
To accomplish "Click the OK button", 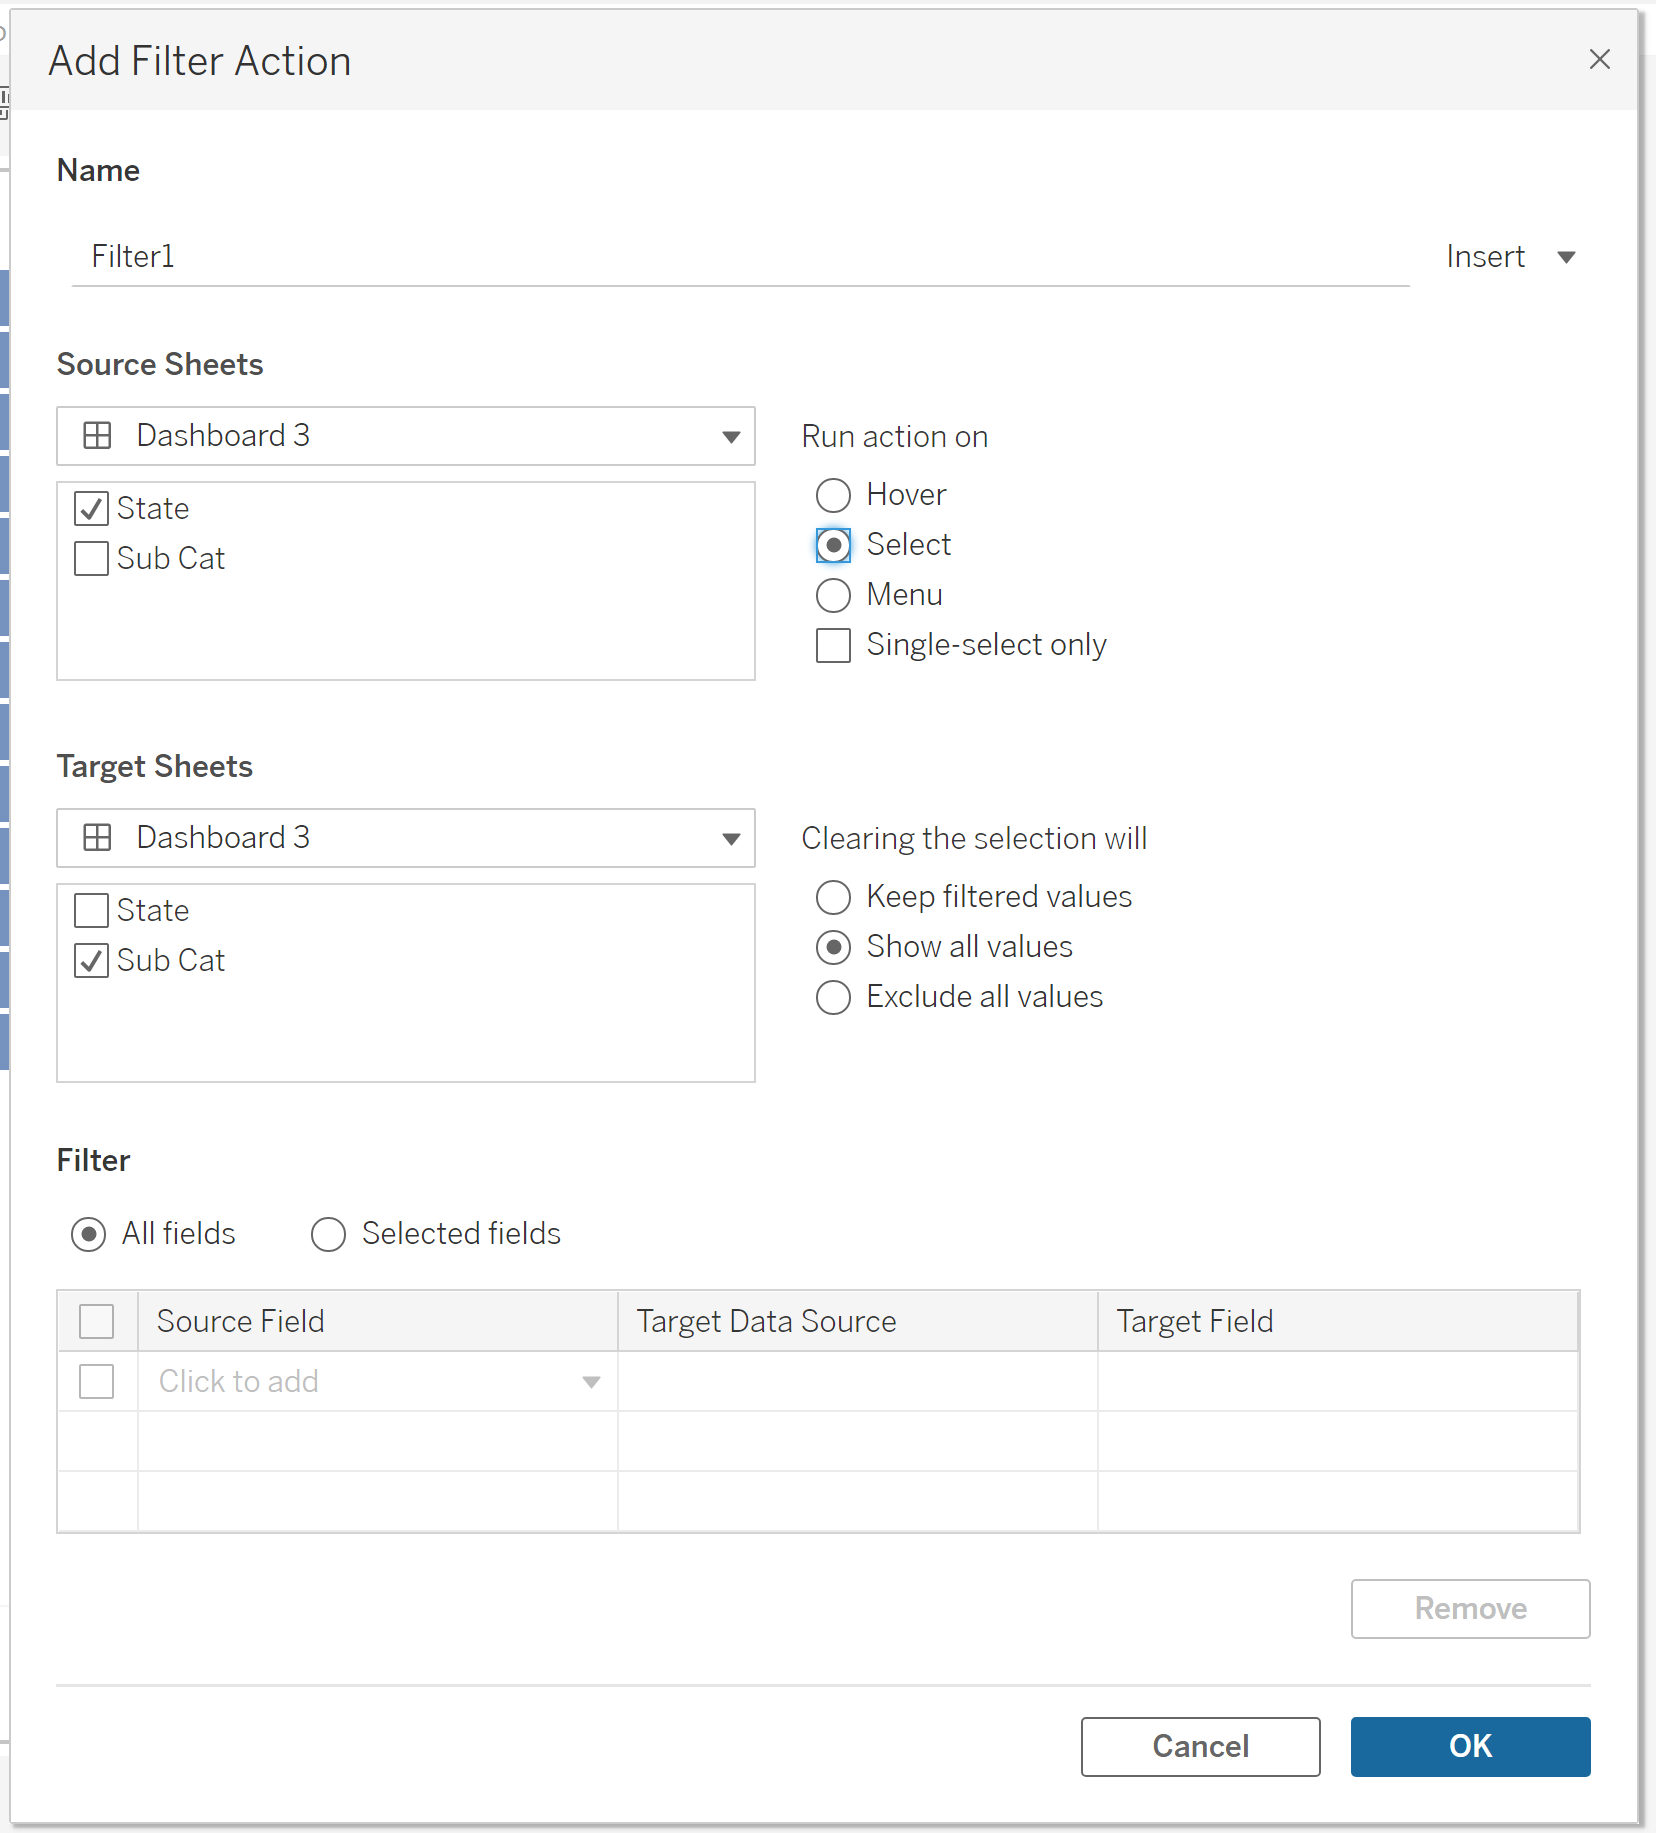I will (1470, 1746).
